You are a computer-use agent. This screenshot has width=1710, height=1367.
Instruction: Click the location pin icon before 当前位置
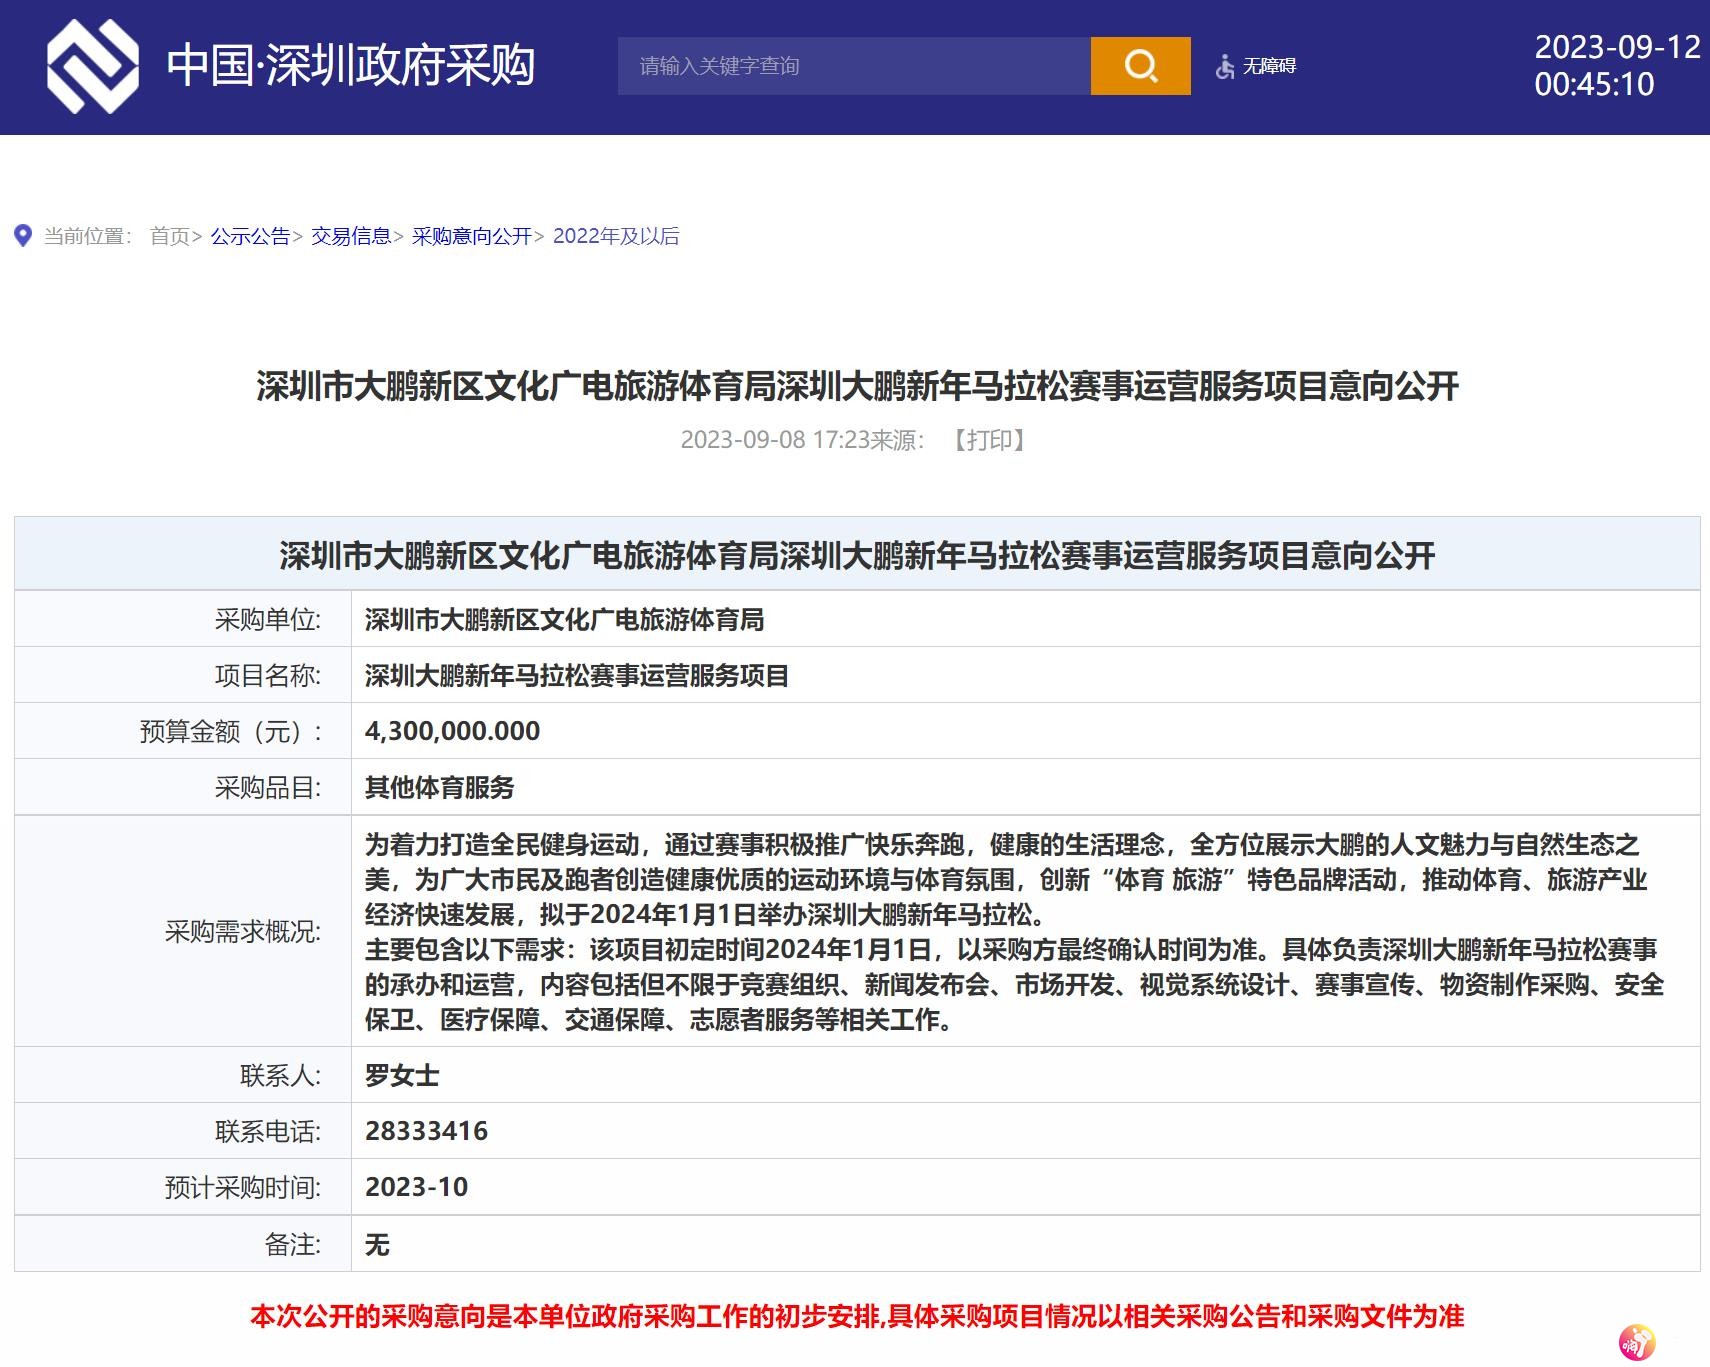(x=23, y=236)
